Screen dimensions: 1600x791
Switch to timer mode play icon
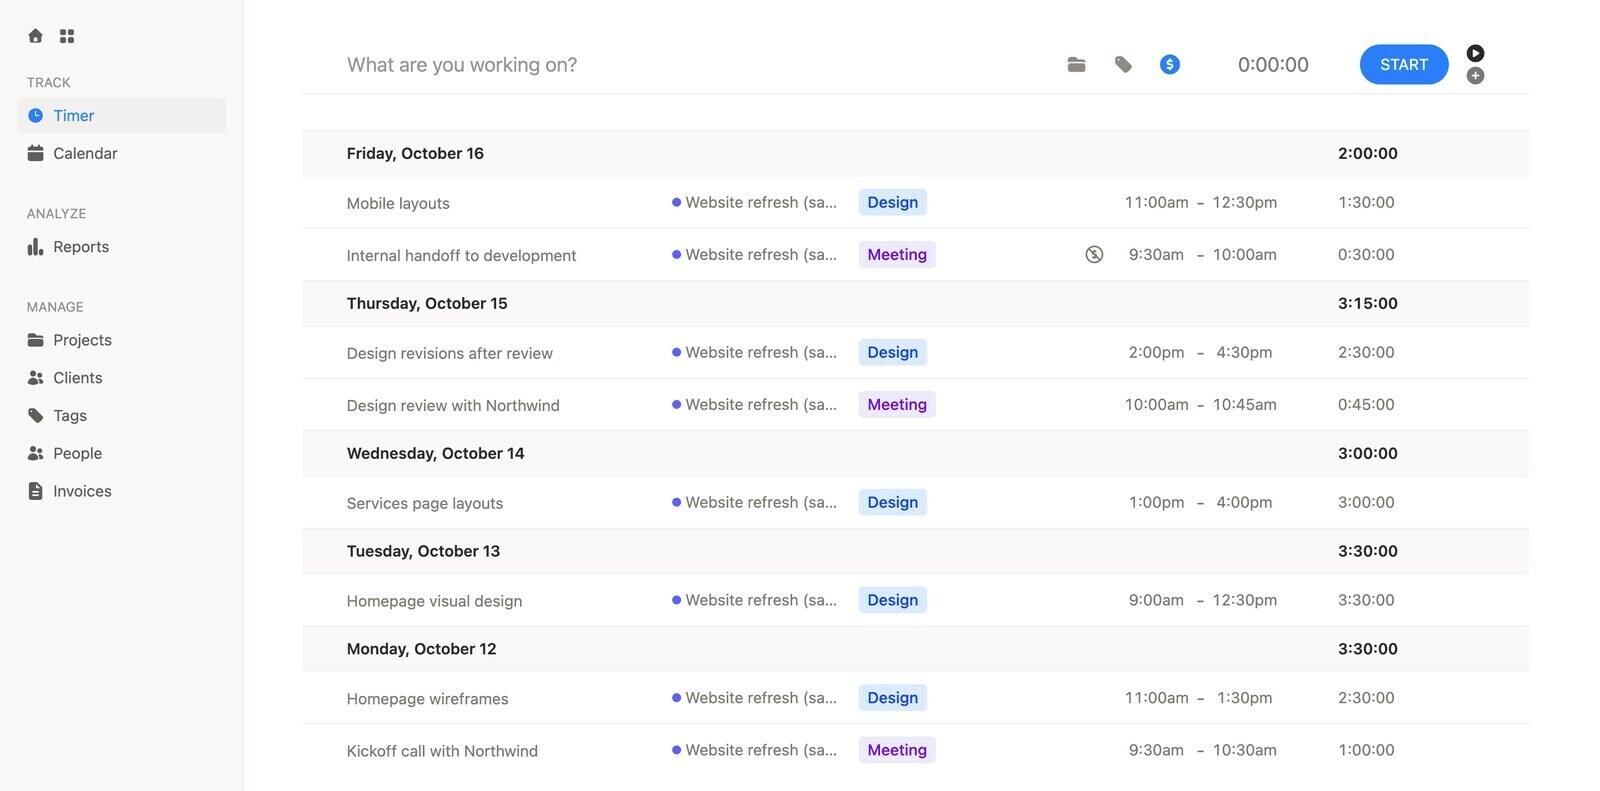1475,53
